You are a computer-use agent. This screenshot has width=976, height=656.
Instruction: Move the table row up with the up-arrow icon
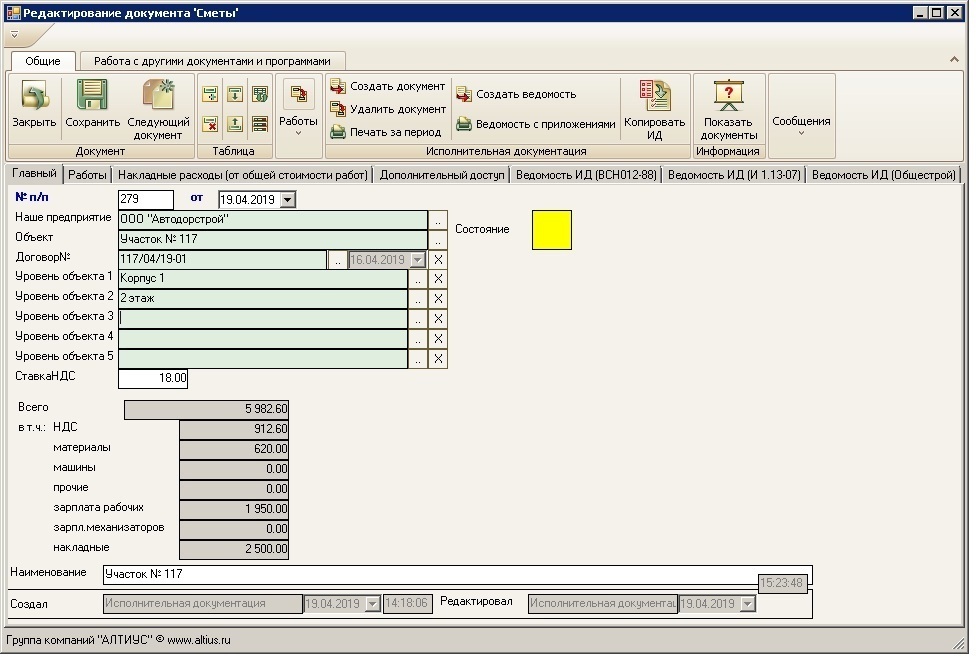(235, 124)
